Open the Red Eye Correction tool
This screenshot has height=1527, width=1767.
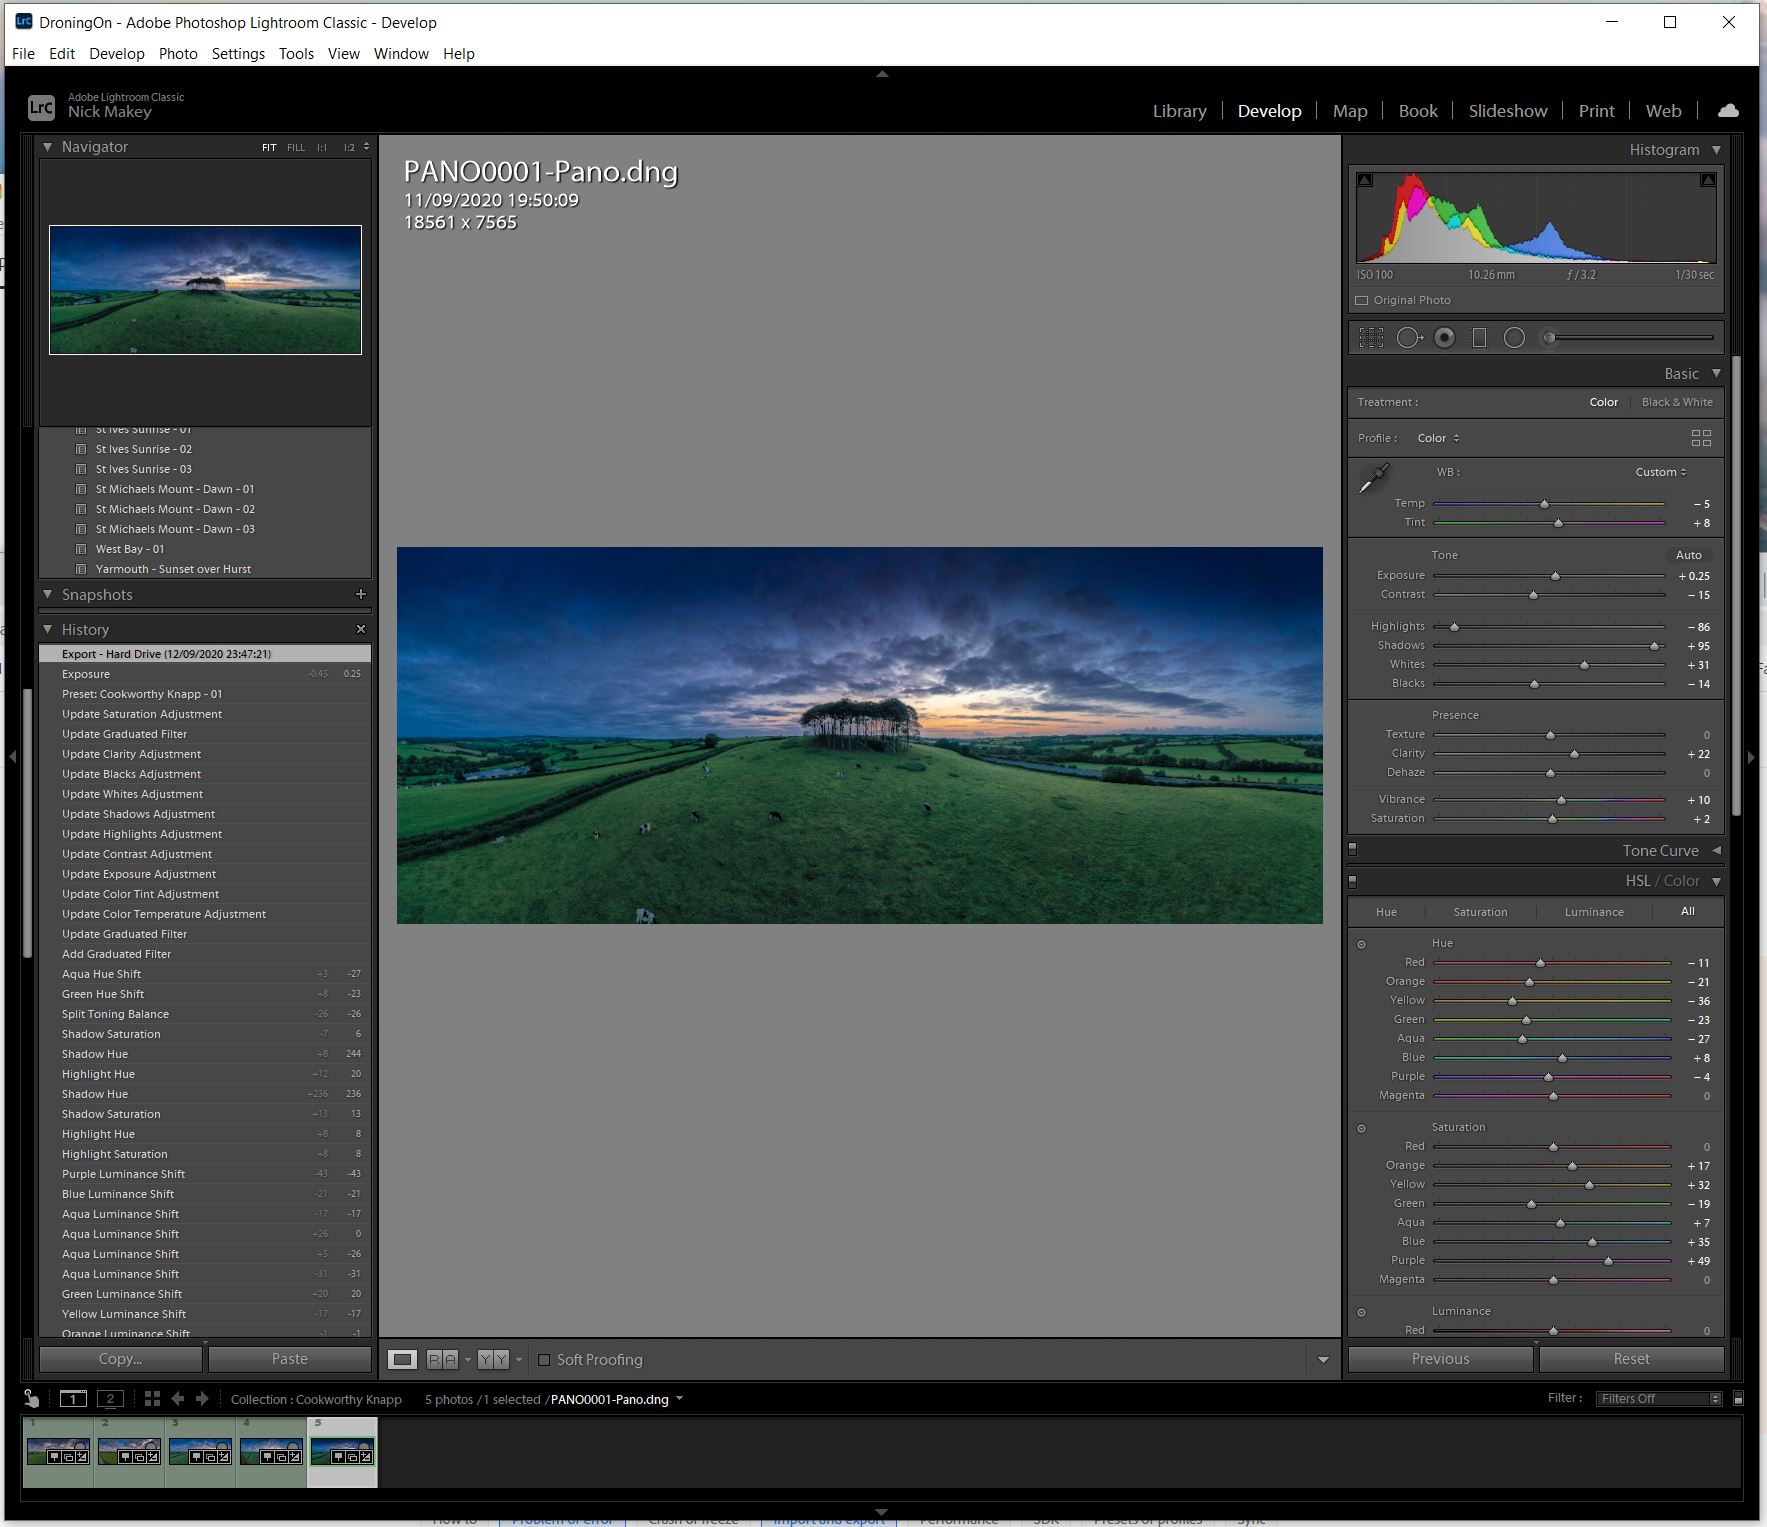[1444, 337]
